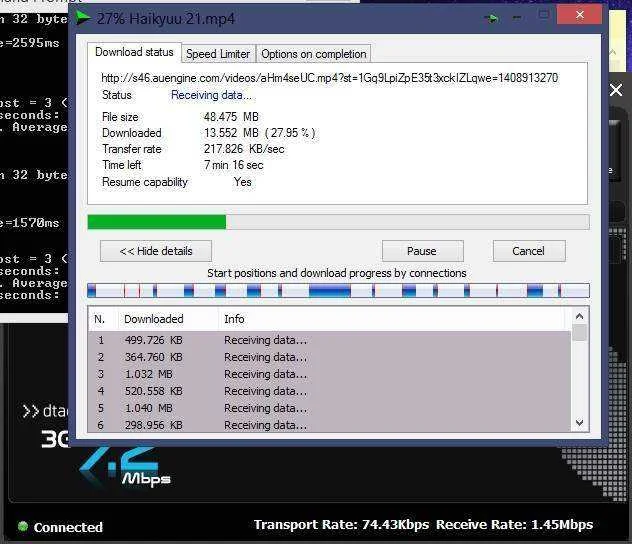
Task: Click the Resume capability Yes value
Action: point(243,182)
